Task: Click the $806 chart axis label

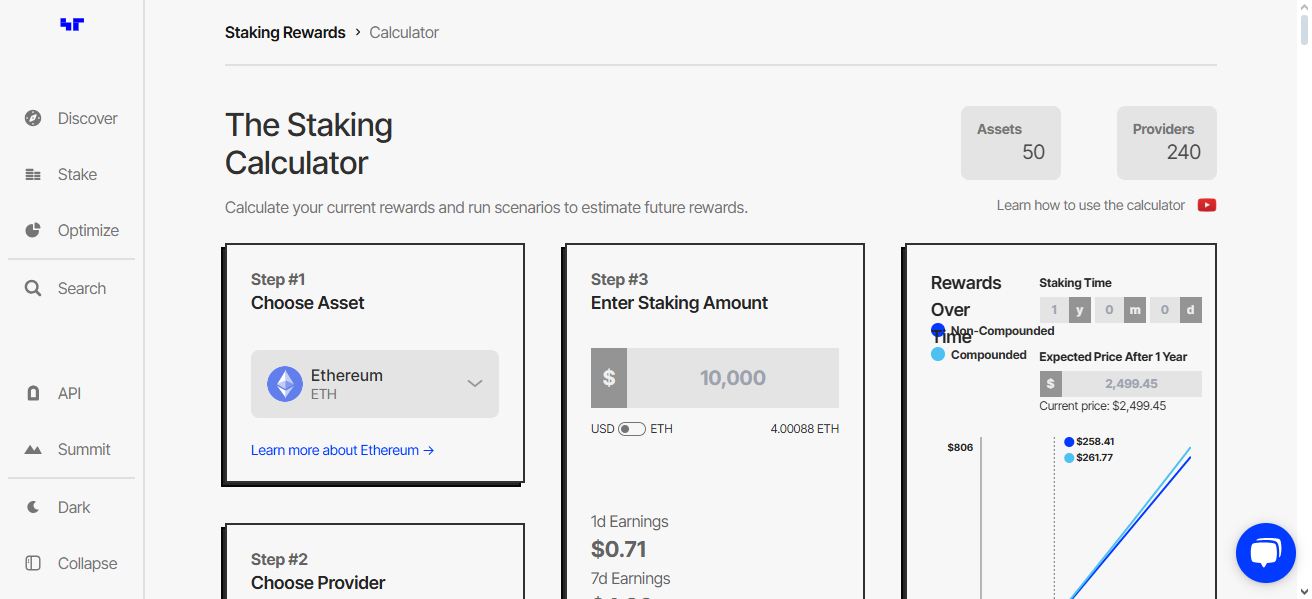Action: pos(960,447)
